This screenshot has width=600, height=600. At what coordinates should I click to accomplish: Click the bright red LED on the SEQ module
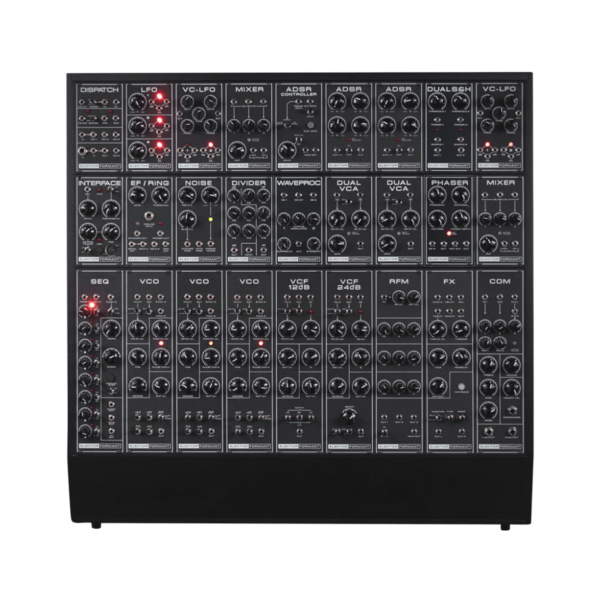tap(92, 305)
